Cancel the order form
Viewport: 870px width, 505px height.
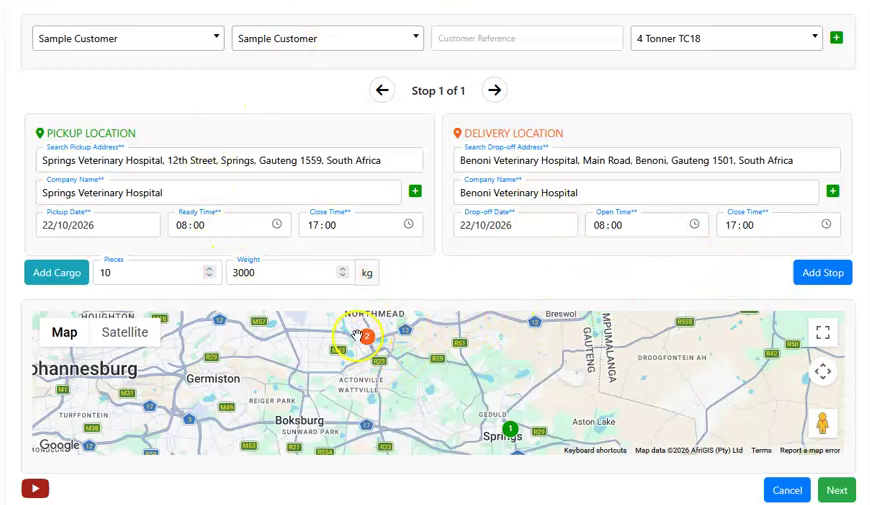[x=787, y=490]
